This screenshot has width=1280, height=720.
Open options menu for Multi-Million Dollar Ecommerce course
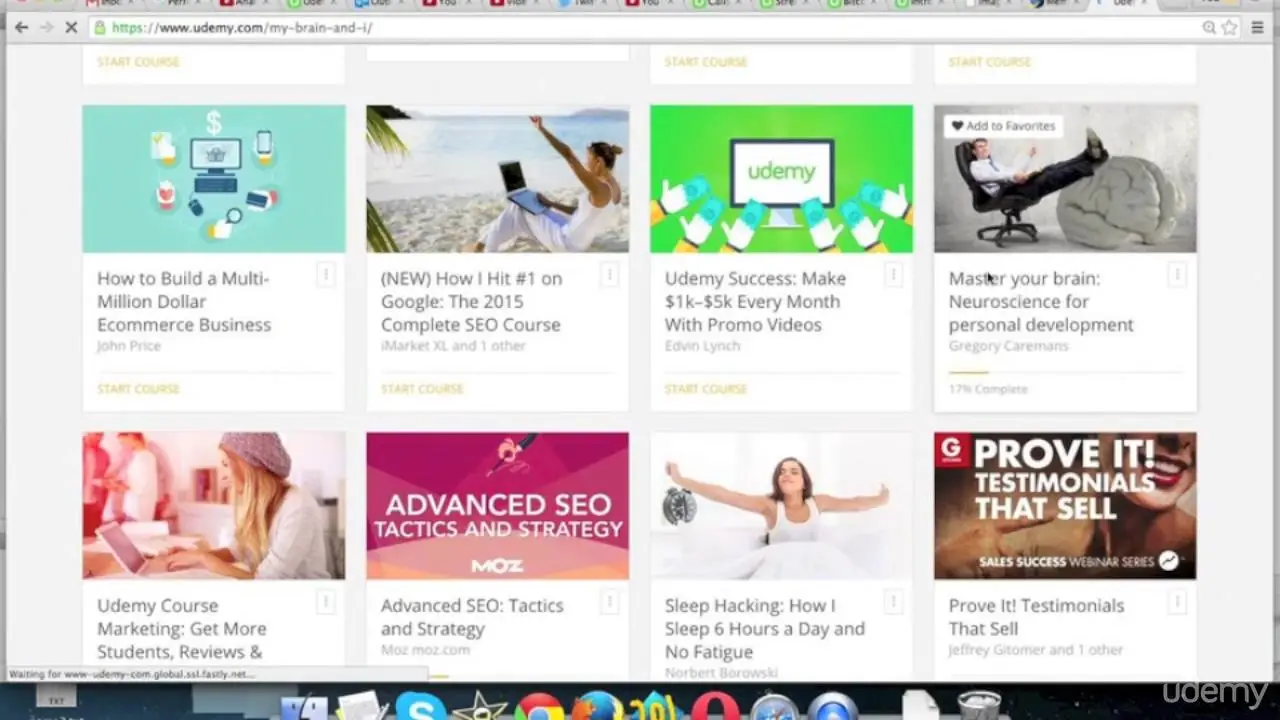point(325,274)
